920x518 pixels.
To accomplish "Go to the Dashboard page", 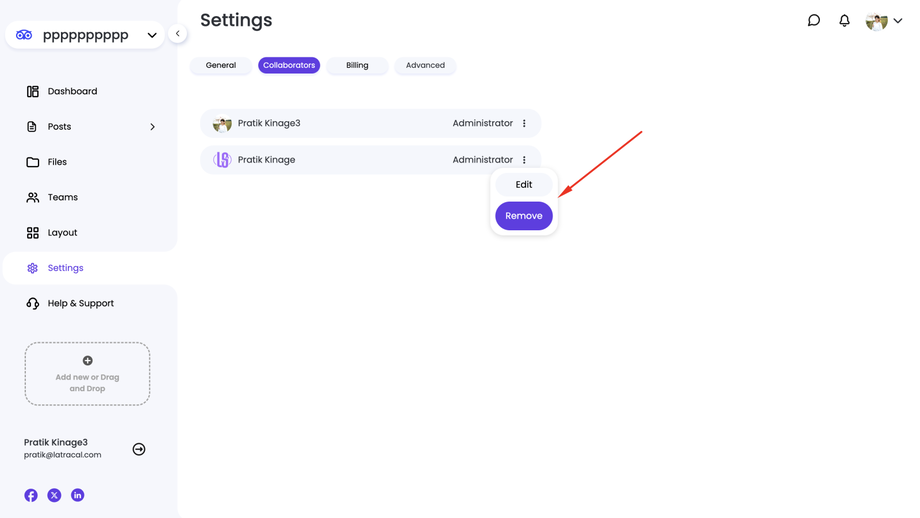I will [x=72, y=91].
